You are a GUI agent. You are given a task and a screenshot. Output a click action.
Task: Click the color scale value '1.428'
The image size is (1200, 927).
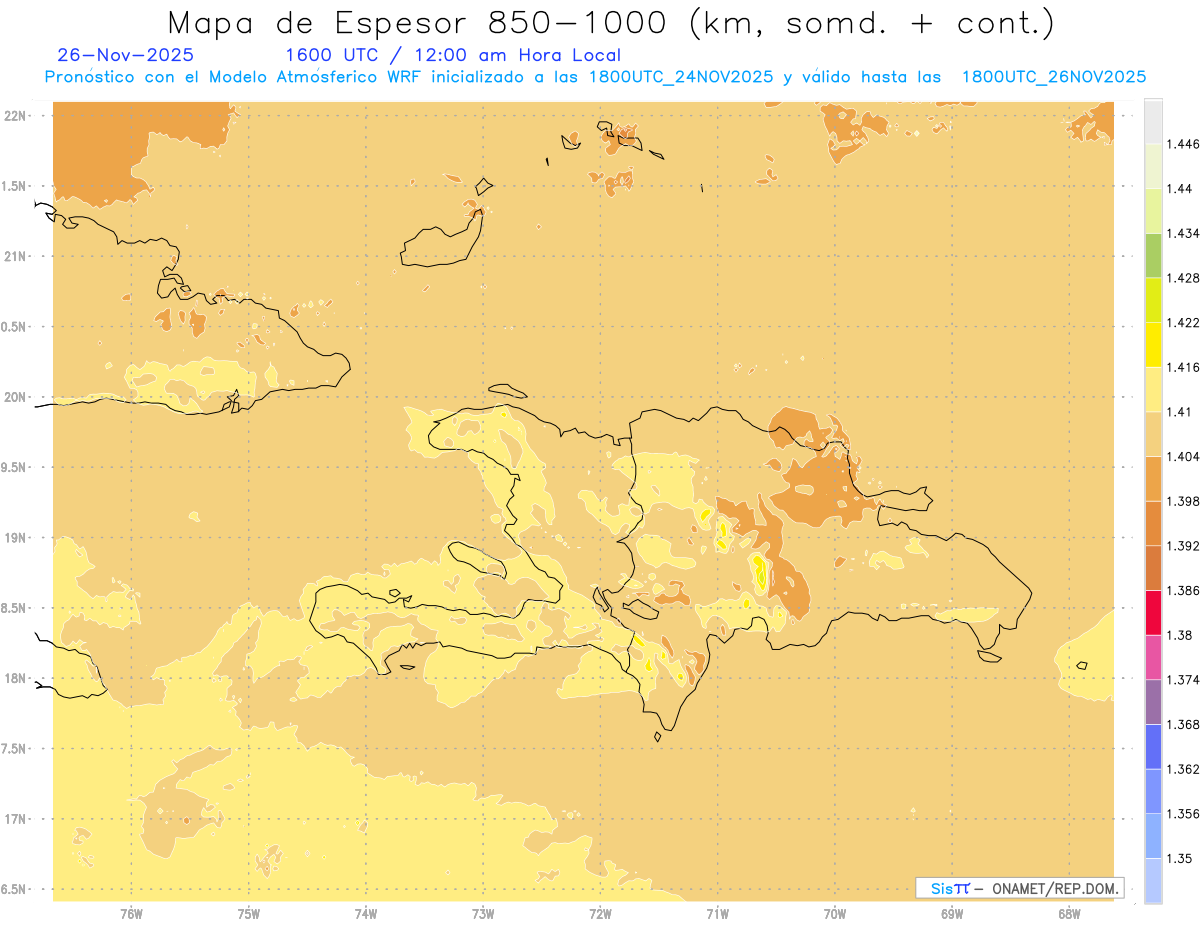1183,278
